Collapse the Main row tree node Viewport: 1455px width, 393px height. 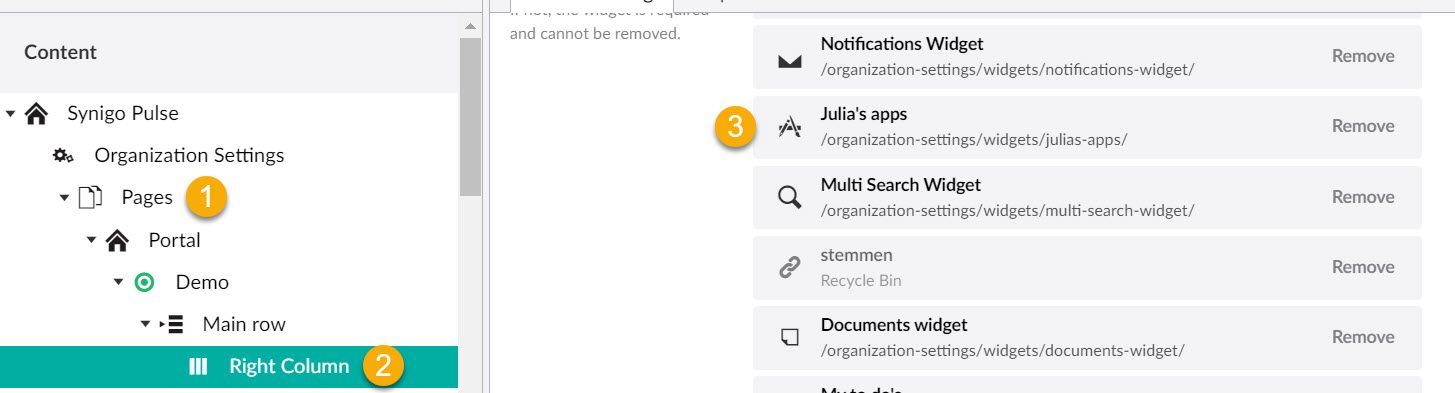pyautogui.click(x=145, y=324)
